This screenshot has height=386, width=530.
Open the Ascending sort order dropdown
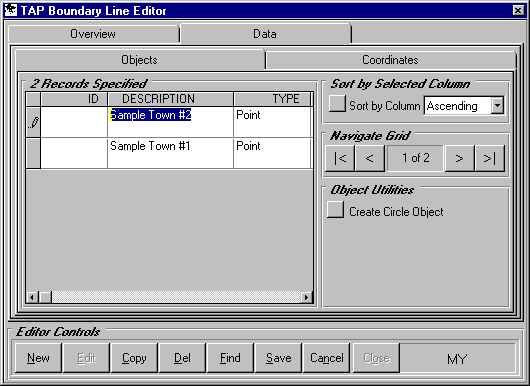coord(497,105)
